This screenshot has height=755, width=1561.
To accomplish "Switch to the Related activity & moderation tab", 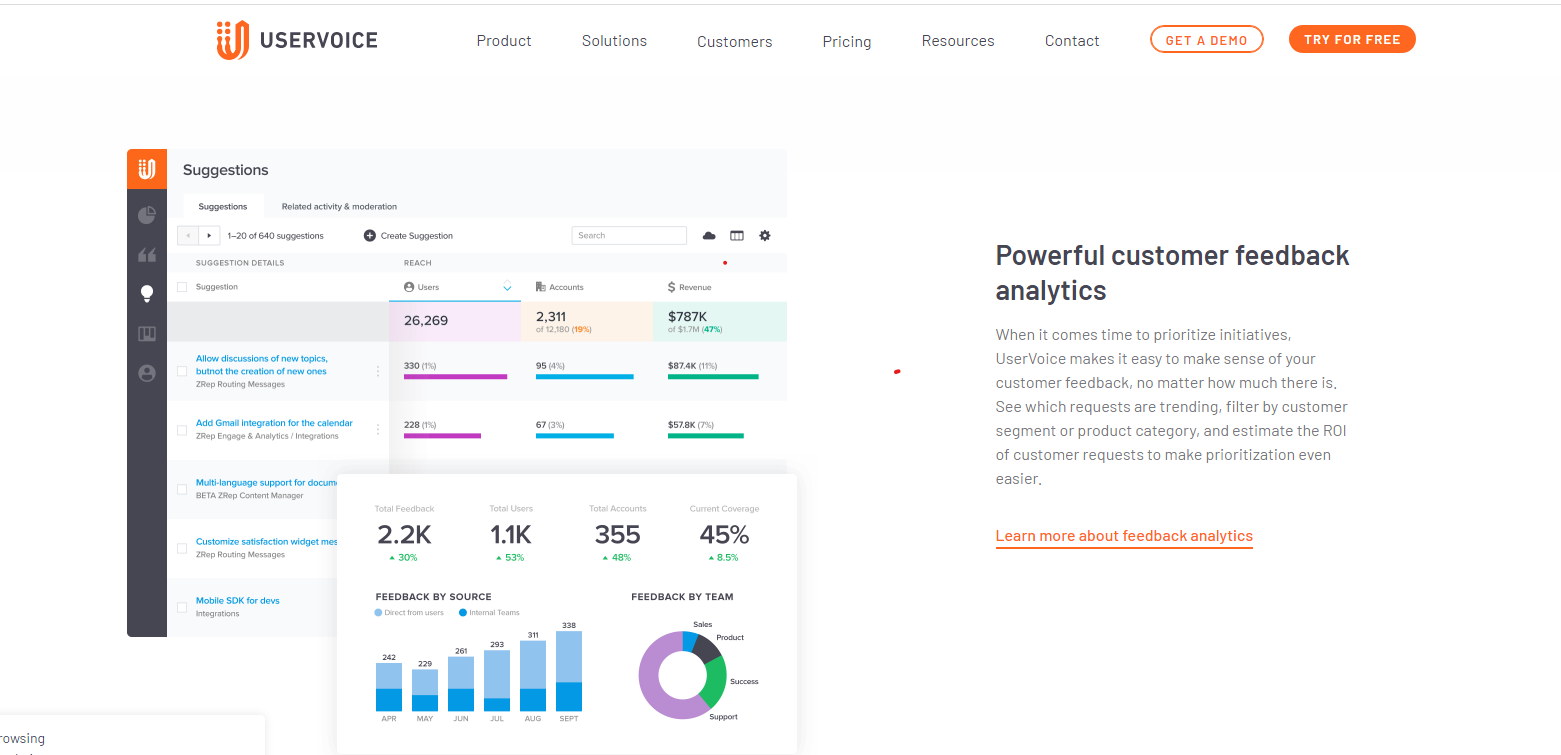I will click(x=339, y=206).
